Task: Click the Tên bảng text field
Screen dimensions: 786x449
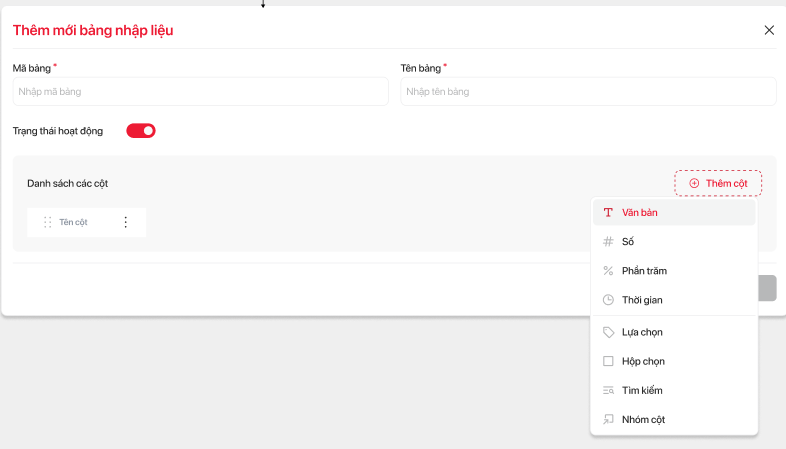Action: point(588,92)
